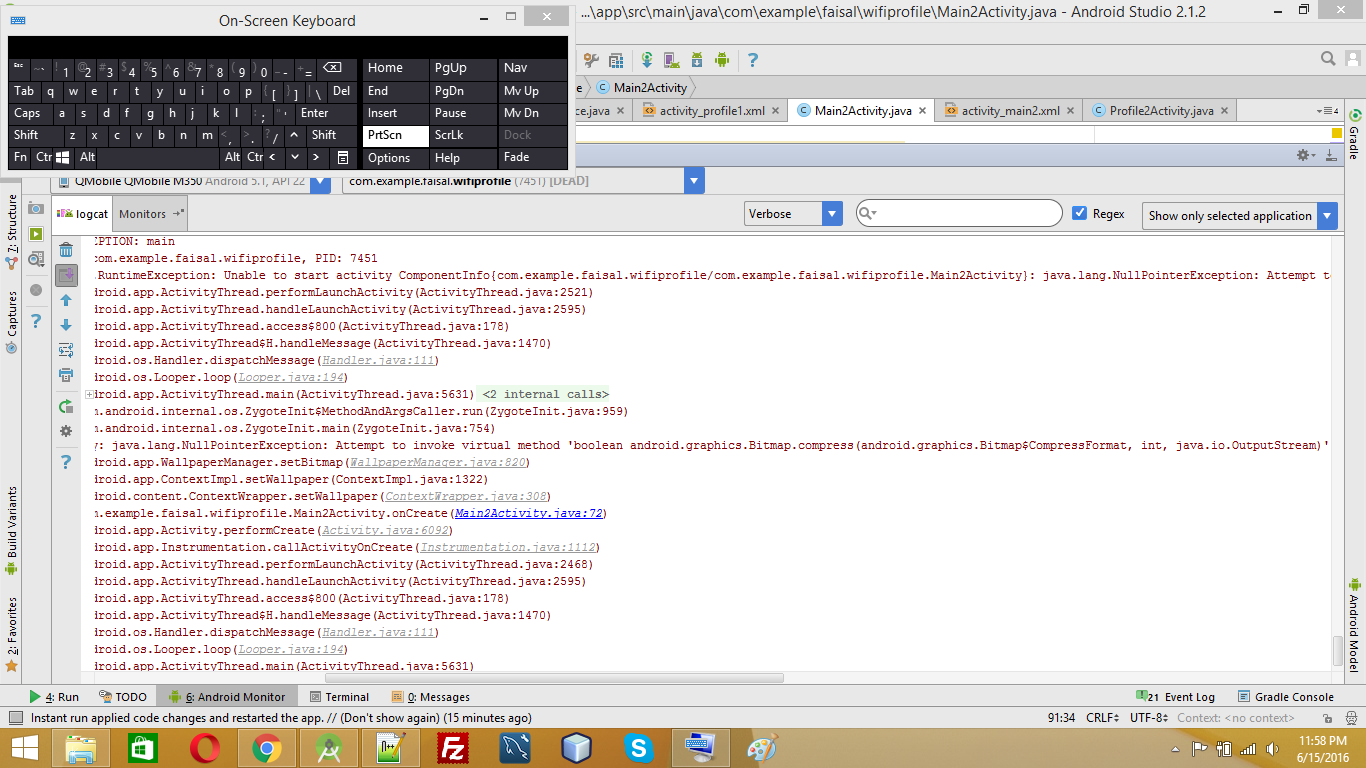Open Android Monitor panel settings gear

(x=1304, y=155)
